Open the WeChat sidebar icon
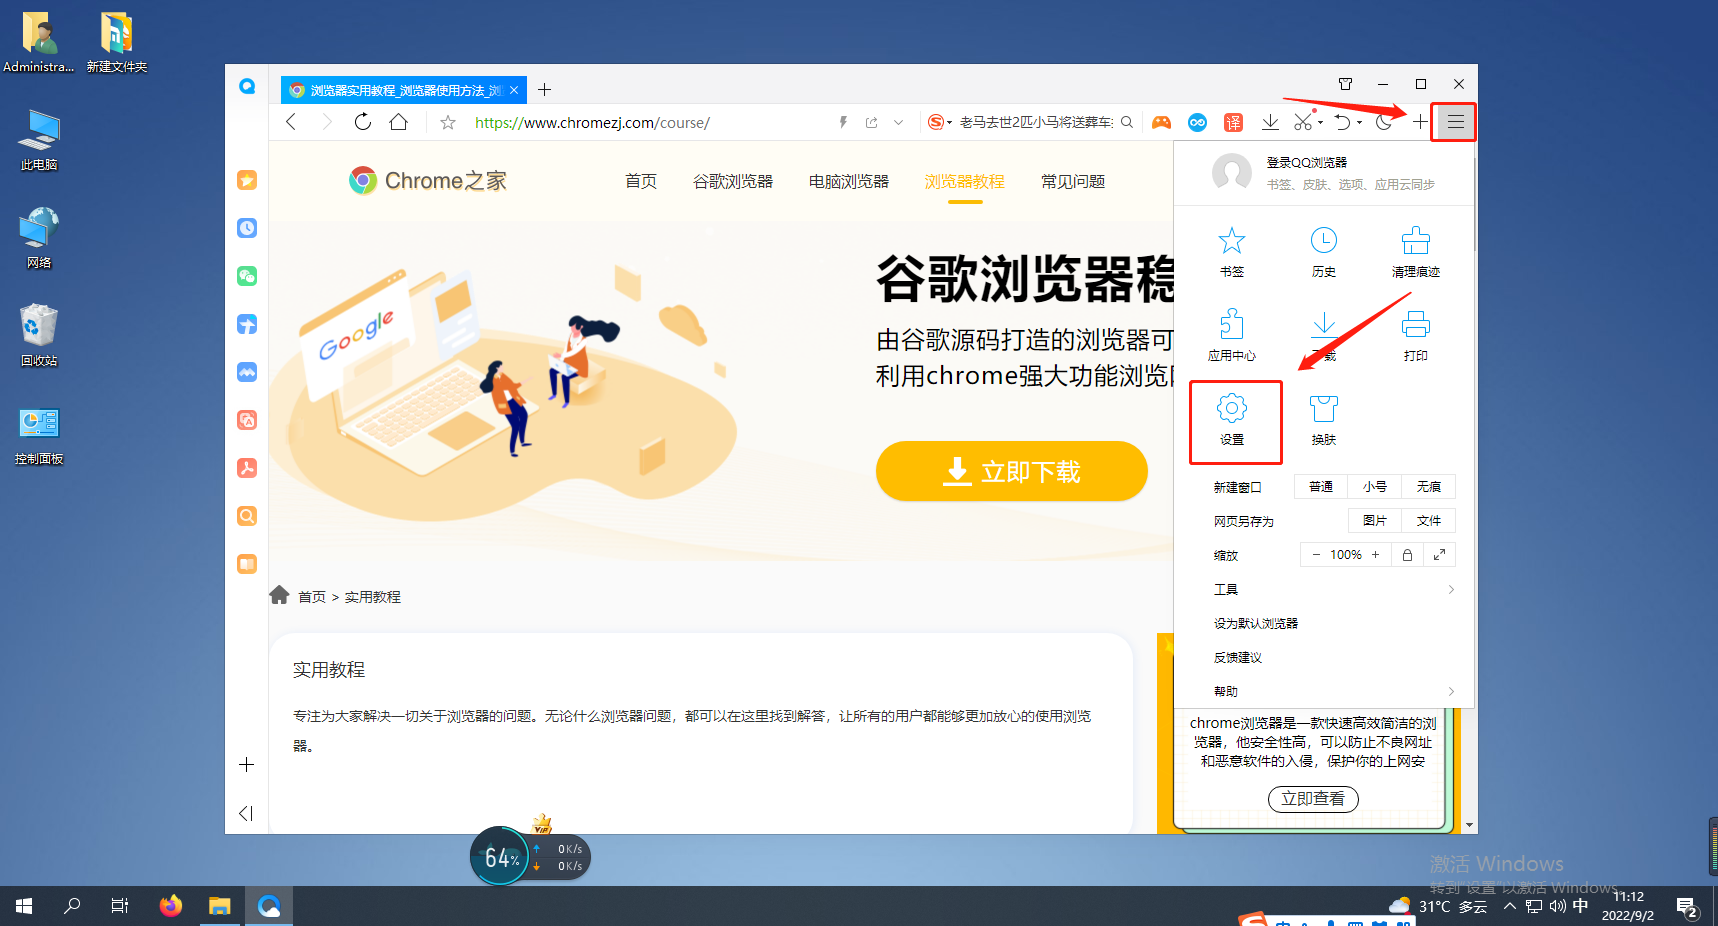Viewport: 1718px width, 926px height. click(x=247, y=276)
